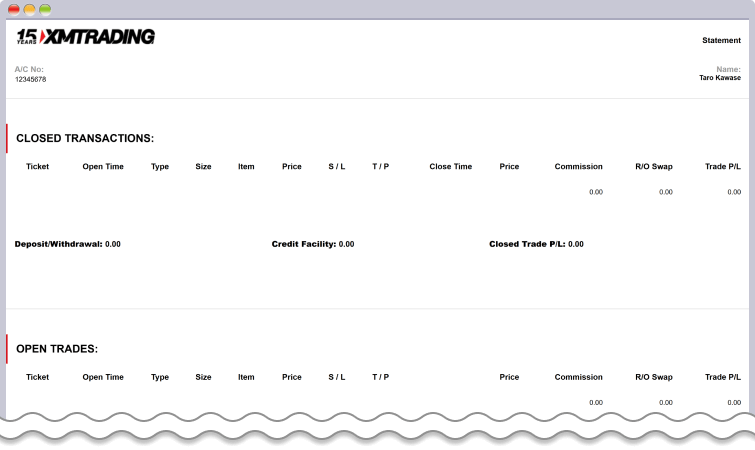The height and width of the screenshot is (450, 755).
Task: Click the green maximize window button
Action: coord(45,9)
